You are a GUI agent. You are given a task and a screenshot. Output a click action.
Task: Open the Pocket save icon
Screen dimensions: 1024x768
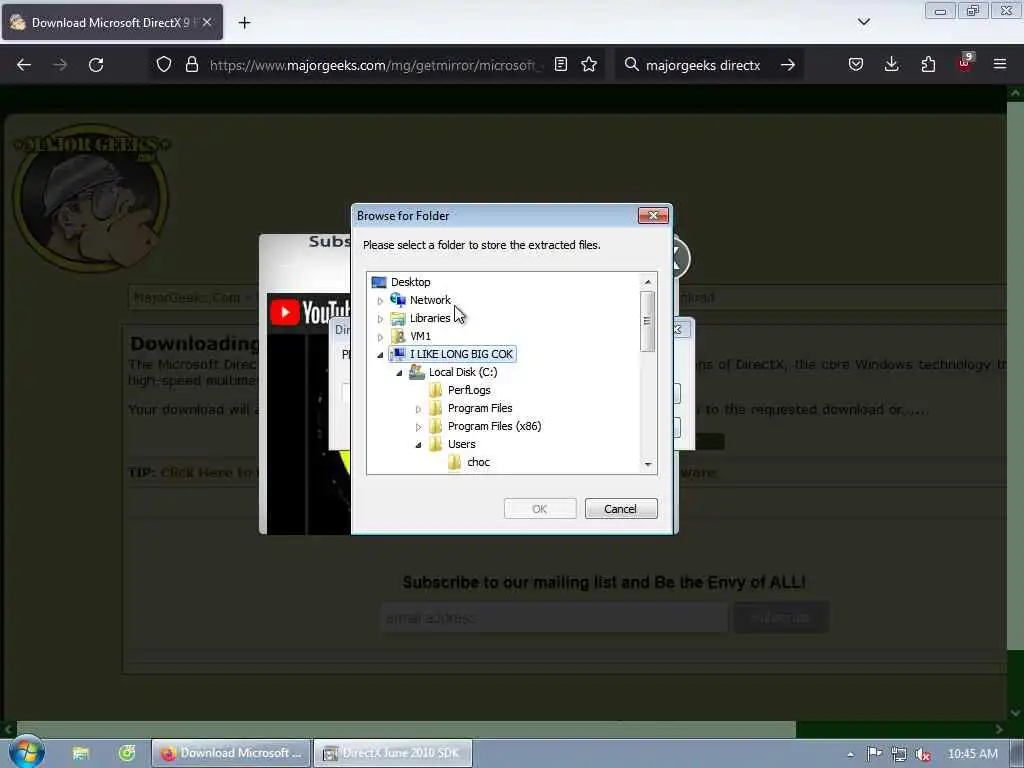(x=856, y=64)
